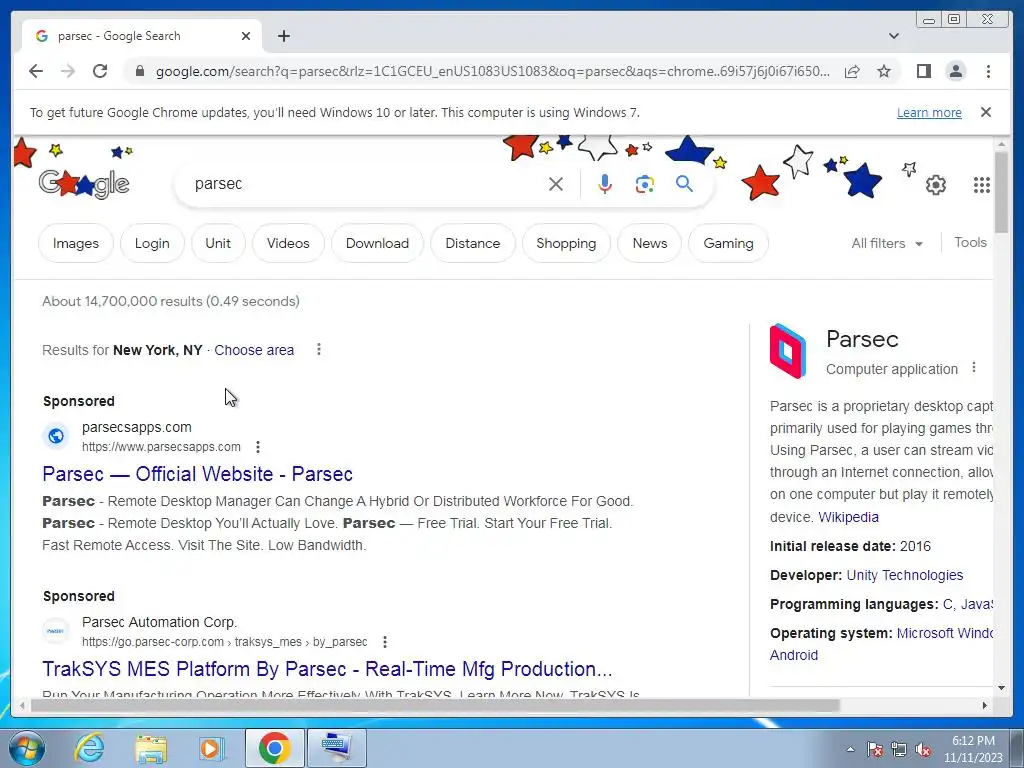Start voice search with microphone icon

point(605,184)
